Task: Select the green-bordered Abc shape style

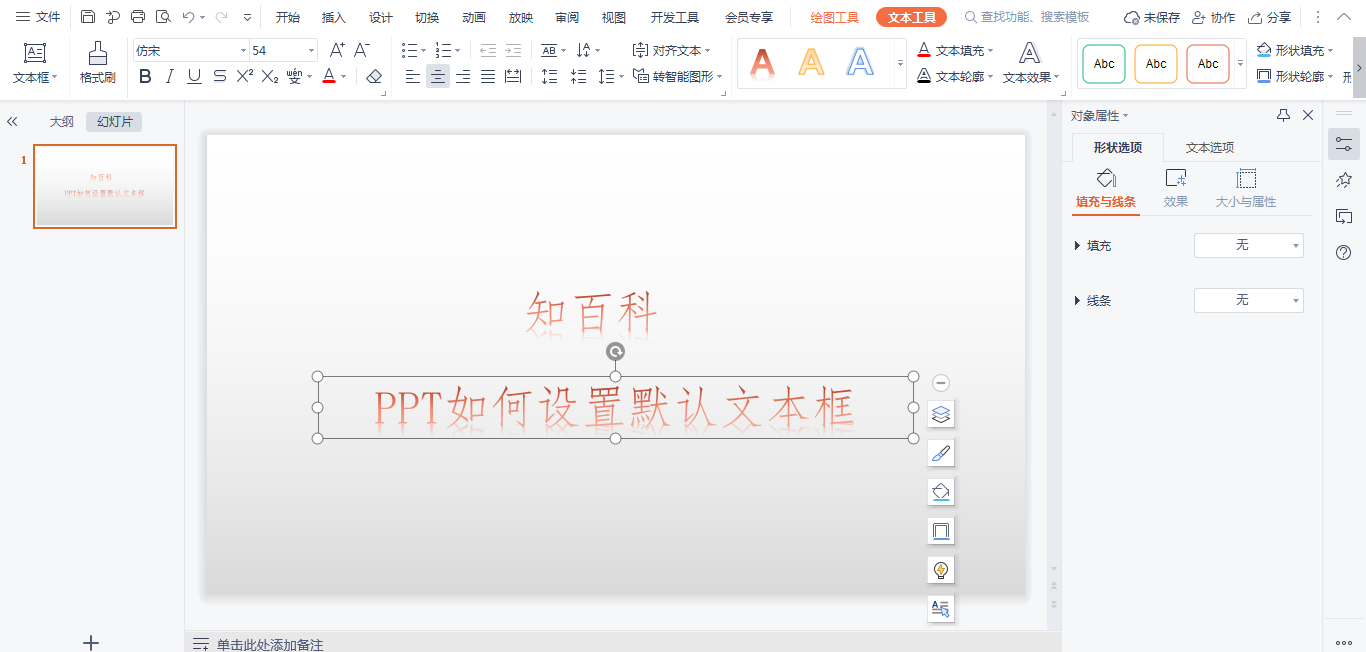Action: pyautogui.click(x=1104, y=64)
